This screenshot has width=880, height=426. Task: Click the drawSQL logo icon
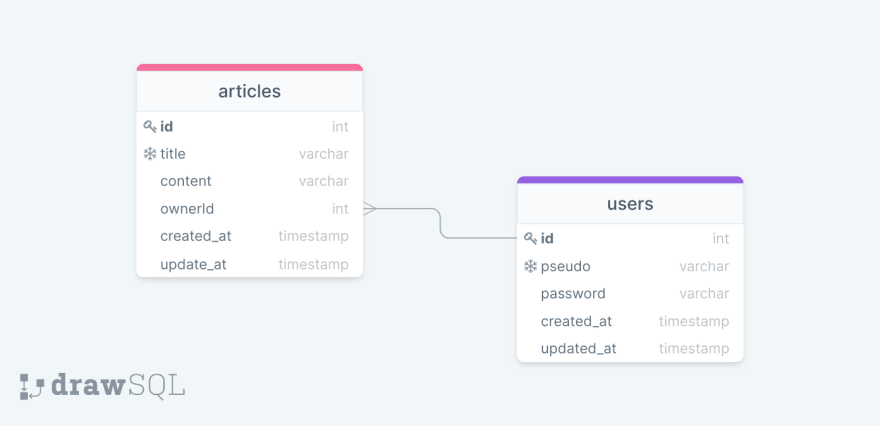(x=32, y=387)
